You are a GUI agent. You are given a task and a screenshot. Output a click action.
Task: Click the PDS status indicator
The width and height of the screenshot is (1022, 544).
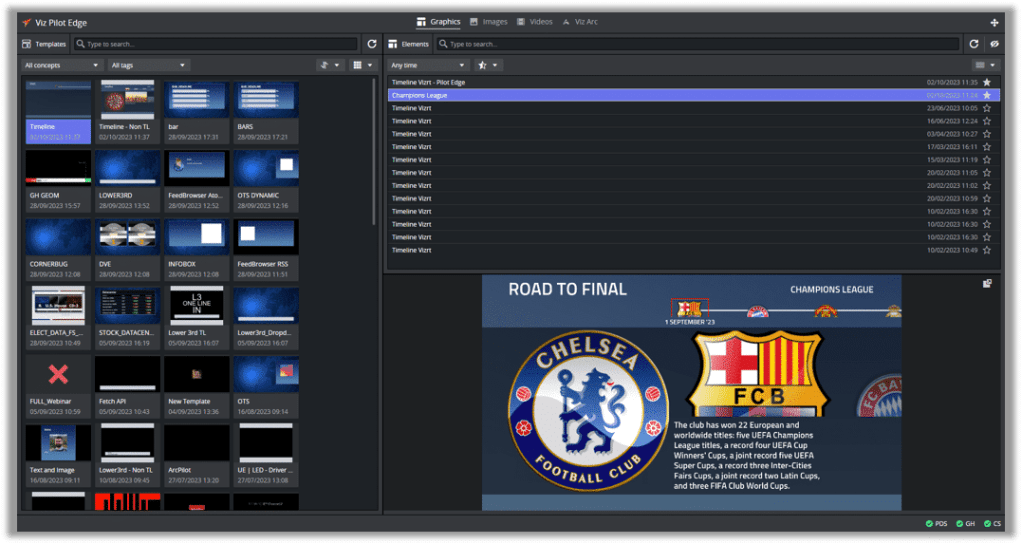[937, 523]
